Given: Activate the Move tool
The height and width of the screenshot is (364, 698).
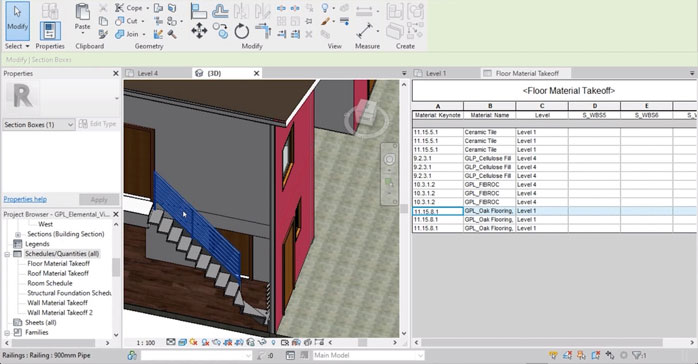Looking at the screenshot, I should point(199,31).
